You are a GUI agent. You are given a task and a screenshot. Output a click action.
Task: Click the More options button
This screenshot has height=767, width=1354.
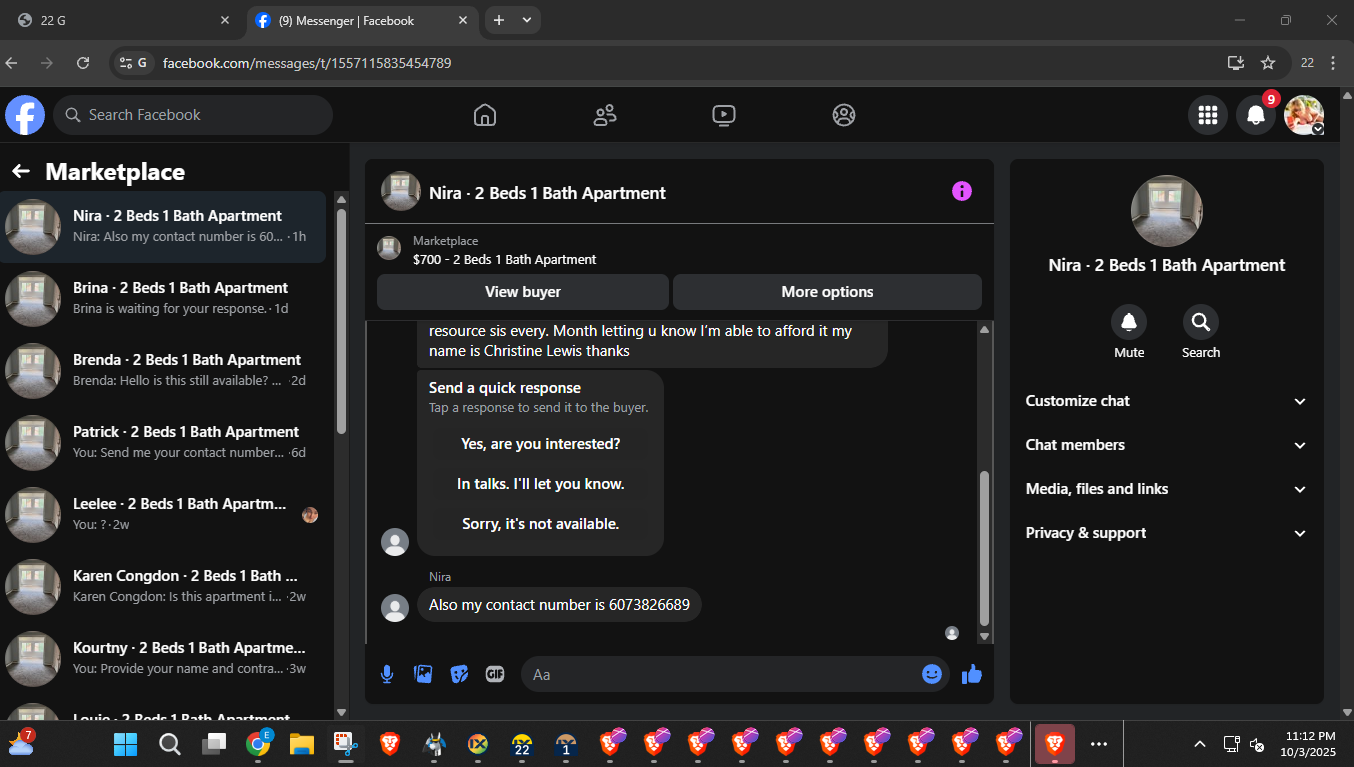pyautogui.click(x=827, y=292)
